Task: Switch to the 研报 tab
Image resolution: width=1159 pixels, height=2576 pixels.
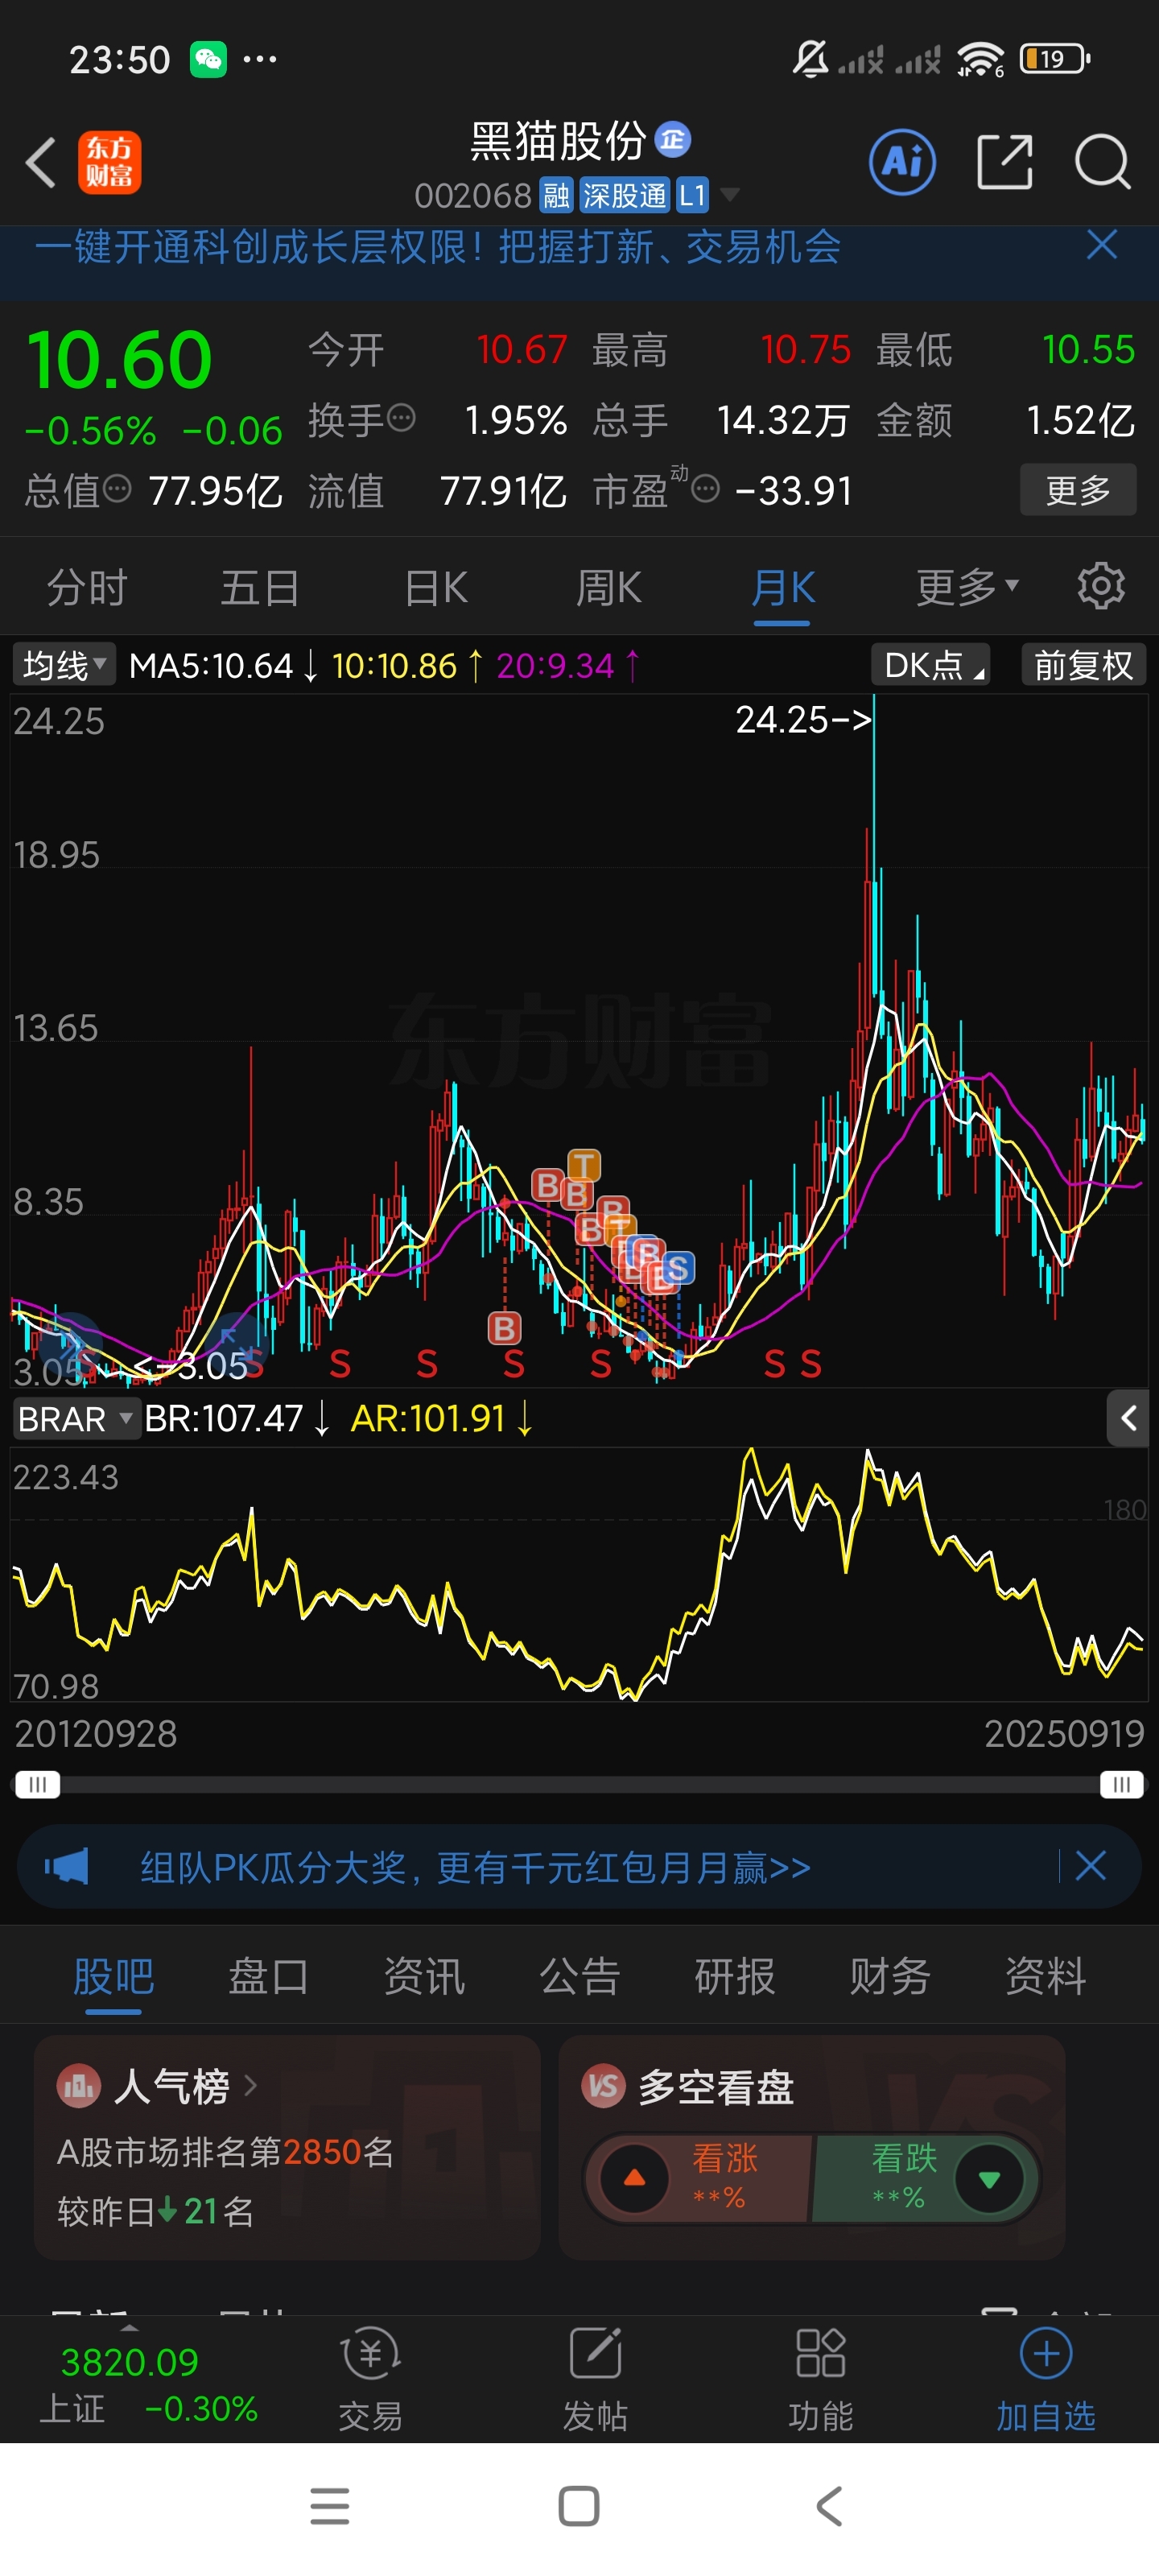Action: [x=735, y=1976]
